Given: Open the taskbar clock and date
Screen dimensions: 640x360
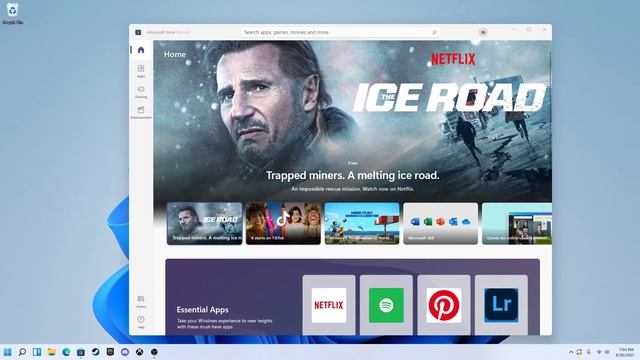Looking at the screenshot, I should [626, 352].
